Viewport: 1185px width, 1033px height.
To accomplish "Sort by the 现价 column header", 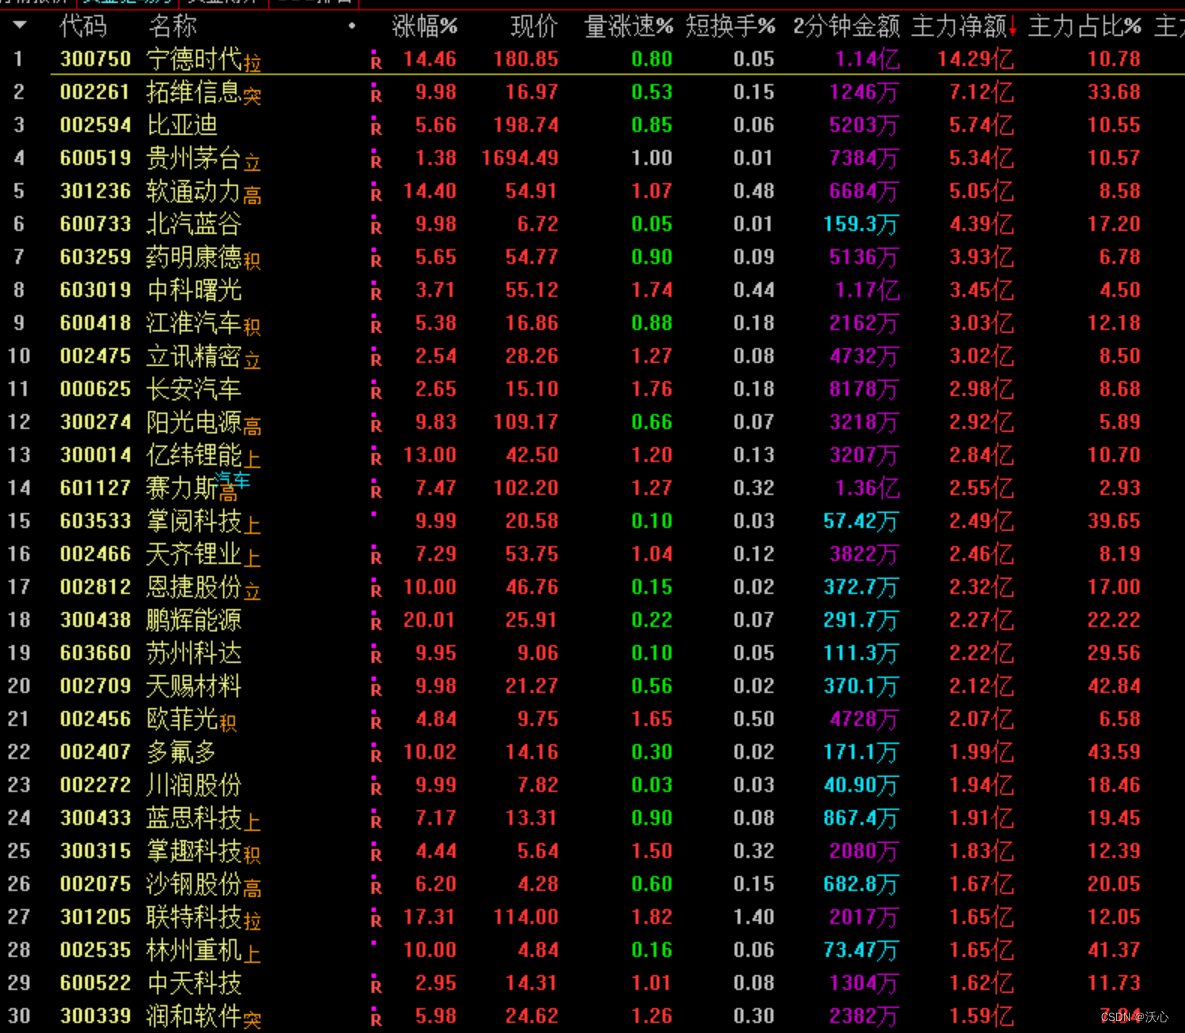I will click(x=534, y=26).
